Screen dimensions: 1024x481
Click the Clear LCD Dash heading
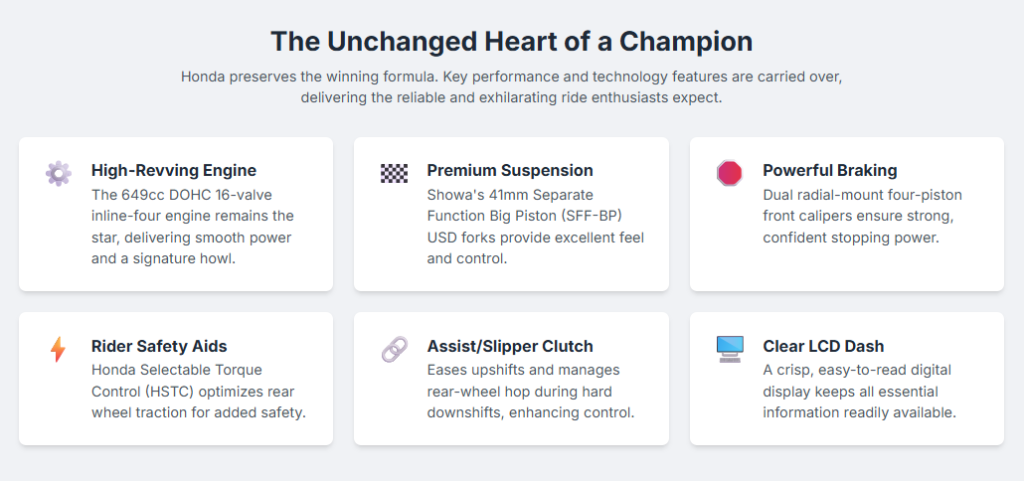pyautogui.click(x=823, y=346)
